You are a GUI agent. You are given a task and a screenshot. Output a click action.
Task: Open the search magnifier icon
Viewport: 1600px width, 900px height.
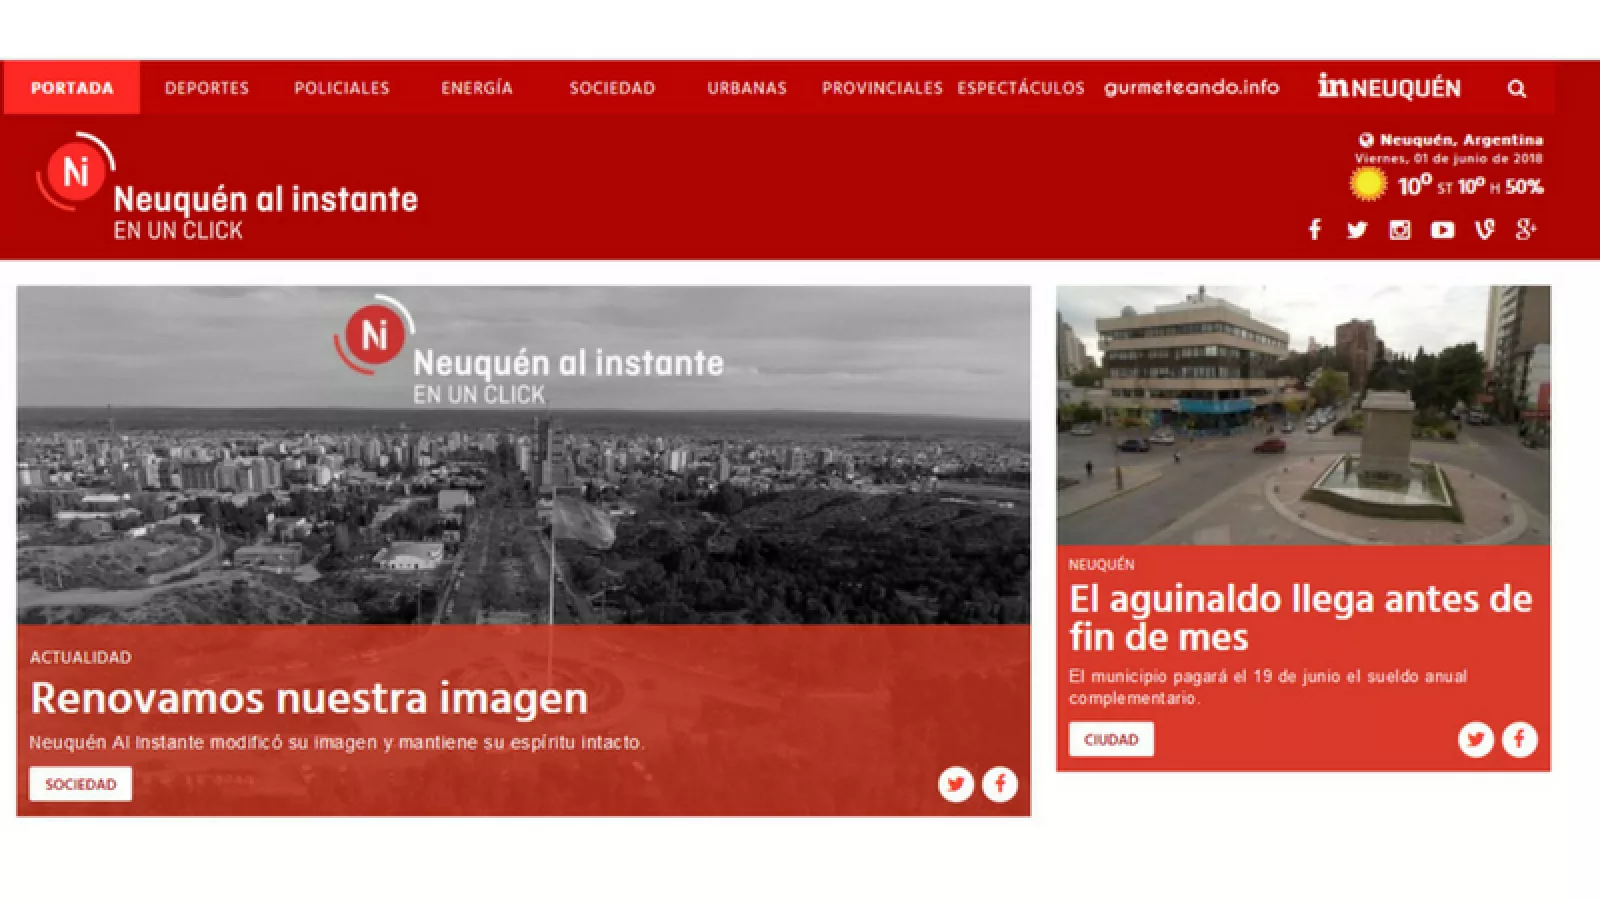(1516, 88)
